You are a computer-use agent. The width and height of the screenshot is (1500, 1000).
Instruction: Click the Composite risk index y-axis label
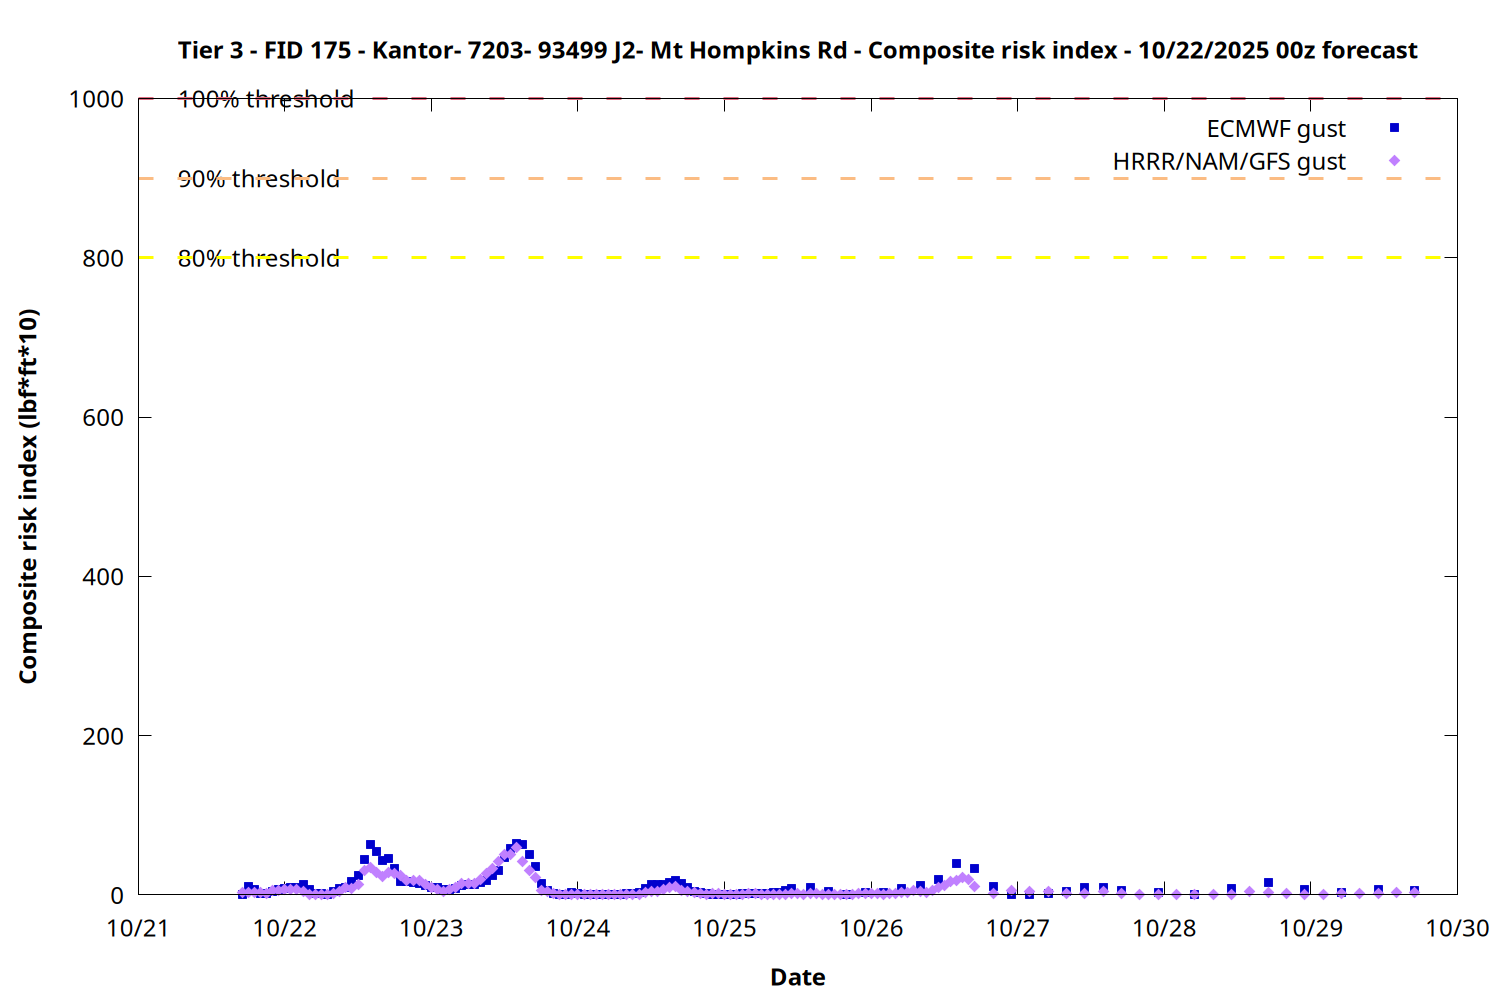(x=28, y=496)
